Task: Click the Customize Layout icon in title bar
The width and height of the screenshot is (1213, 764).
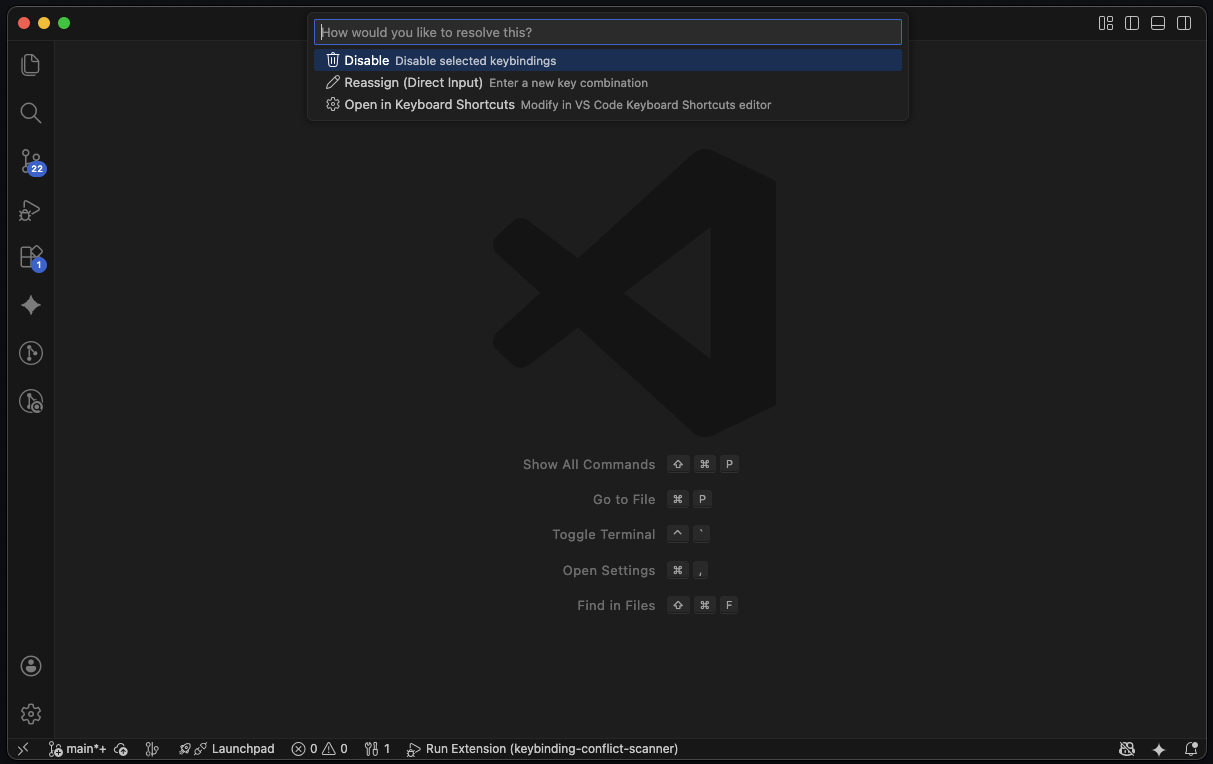Action: (x=1106, y=23)
